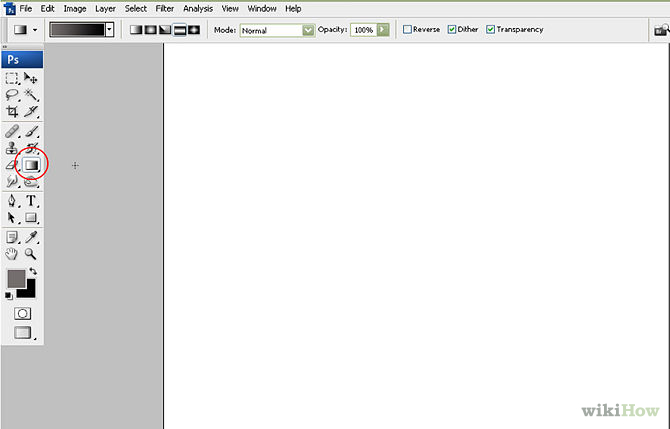Open the Select menu
670x429 pixels.
coord(135,9)
